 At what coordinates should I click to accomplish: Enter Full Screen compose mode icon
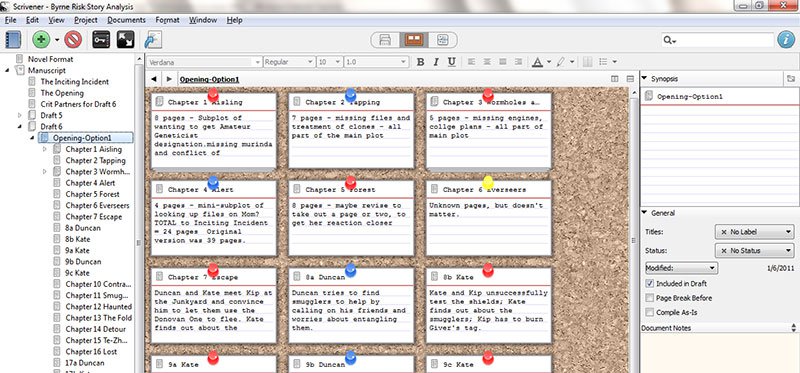126,39
